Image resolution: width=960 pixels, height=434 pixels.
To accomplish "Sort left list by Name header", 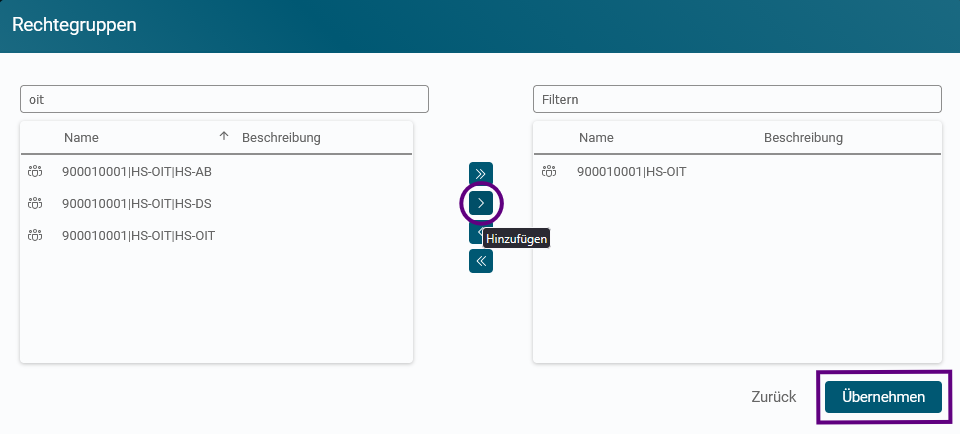I will 81,138.
